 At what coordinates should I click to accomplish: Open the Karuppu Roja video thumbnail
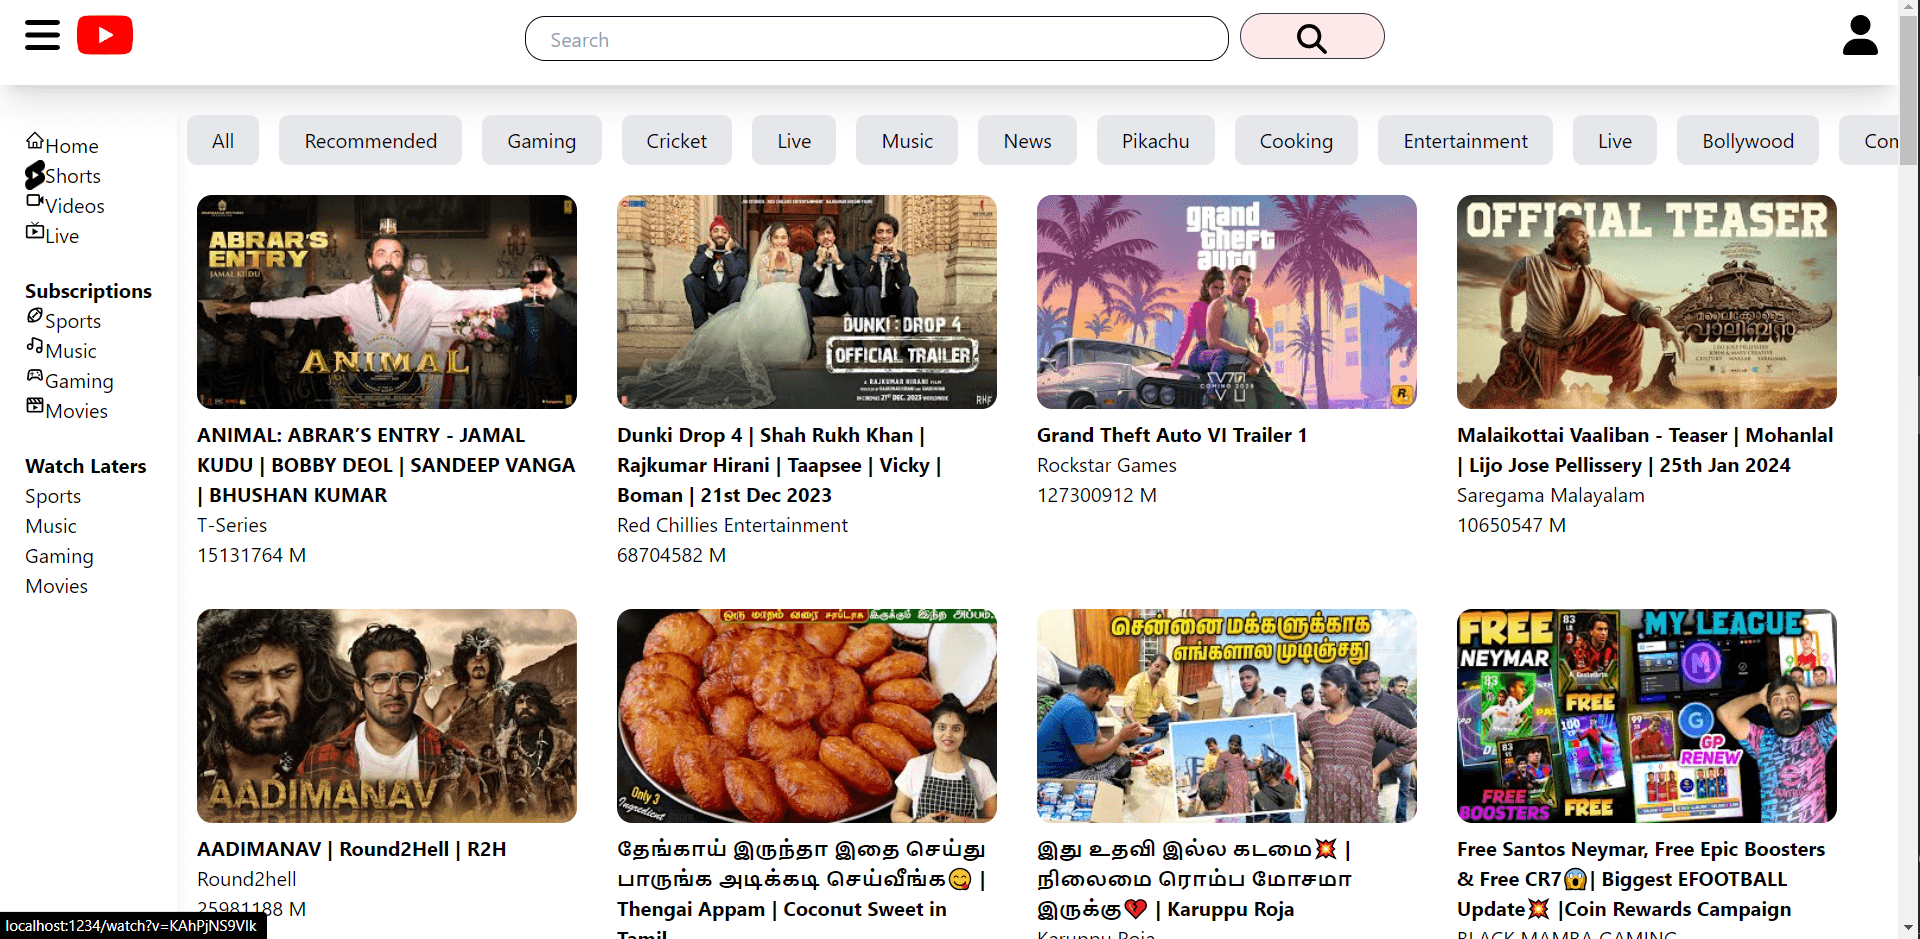click(1227, 716)
